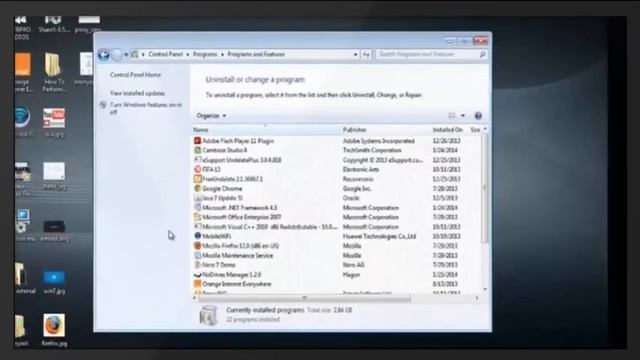Click the scroll down arrow of program list
This screenshot has width=640, height=360.
point(485,289)
